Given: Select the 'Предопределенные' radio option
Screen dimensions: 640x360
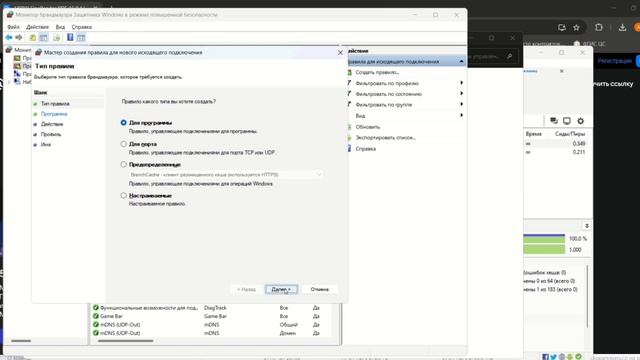Looking at the screenshot, I should tap(123, 164).
